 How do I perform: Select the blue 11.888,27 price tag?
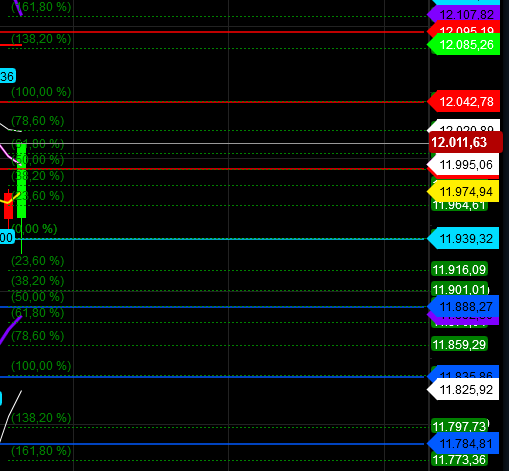[x=463, y=306]
